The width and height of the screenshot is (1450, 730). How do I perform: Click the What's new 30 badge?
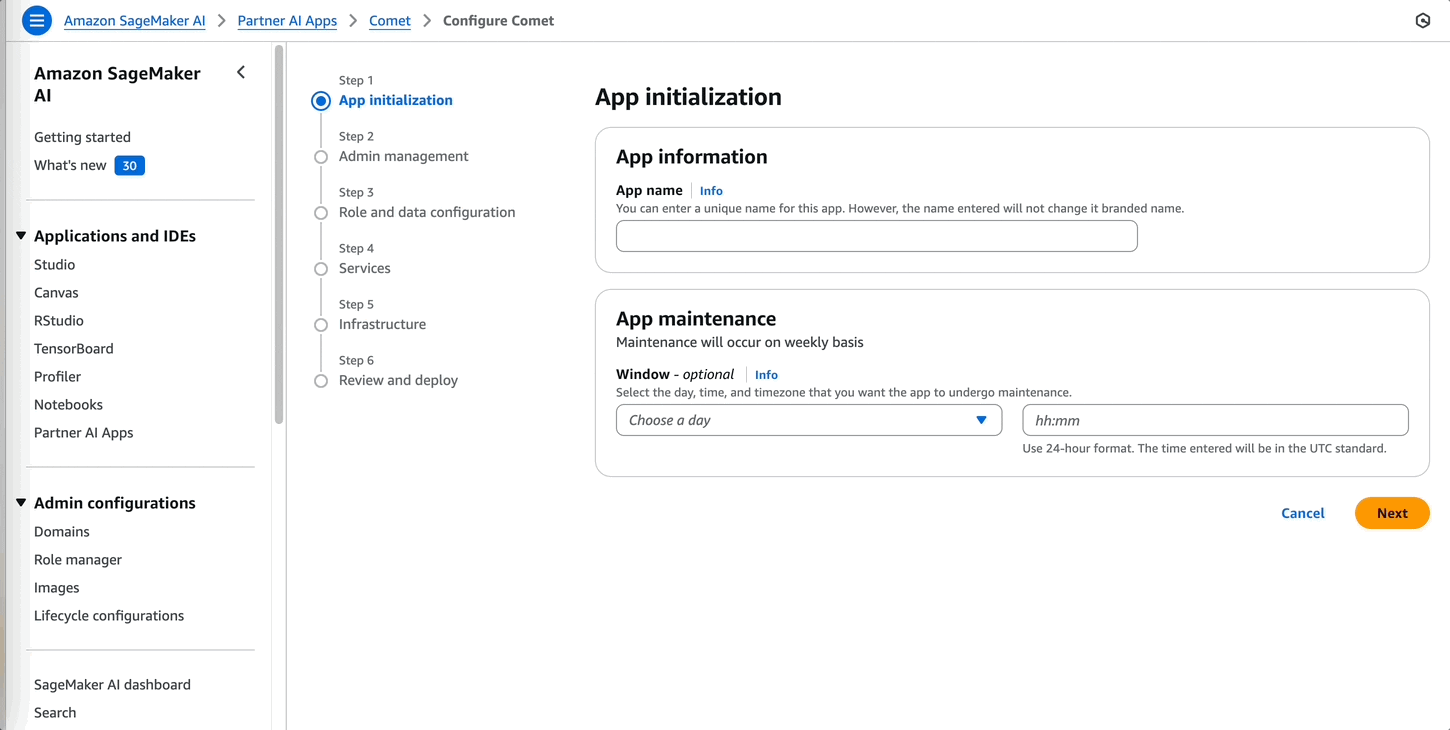coord(129,166)
